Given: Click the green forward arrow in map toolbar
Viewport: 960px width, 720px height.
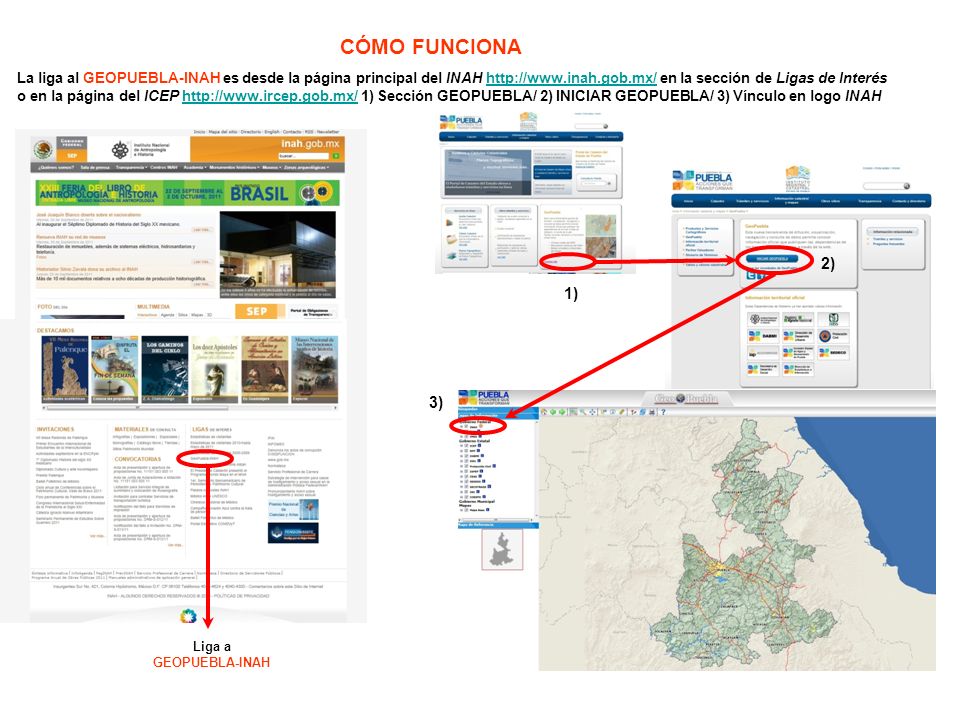Looking at the screenshot, I should click(563, 412).
